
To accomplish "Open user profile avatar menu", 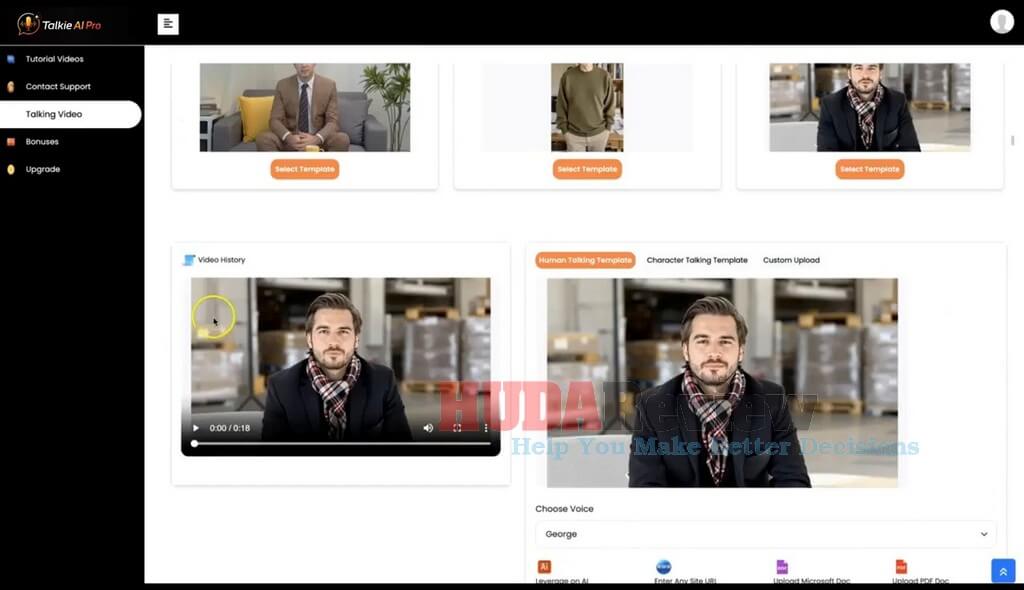I will pyautogui.click(x=1001, y=22).
